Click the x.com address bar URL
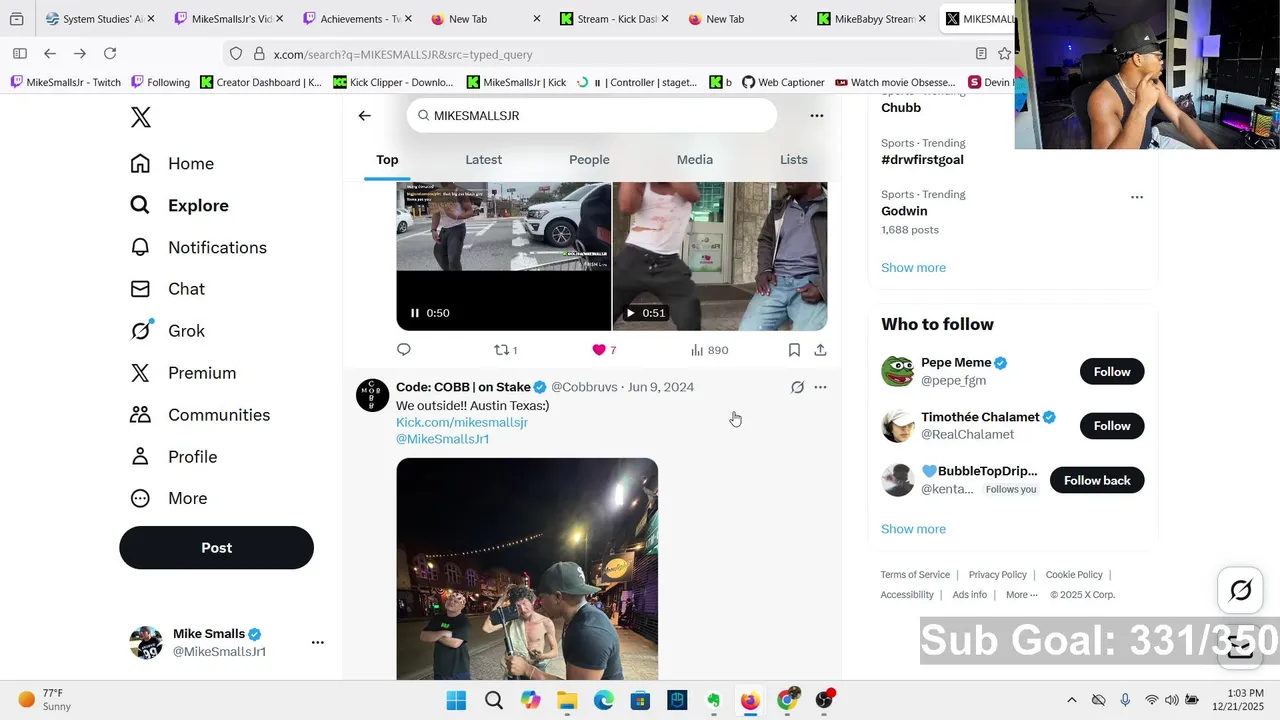The height and width of the screenshot is (720, 1280). click(403, 54)
